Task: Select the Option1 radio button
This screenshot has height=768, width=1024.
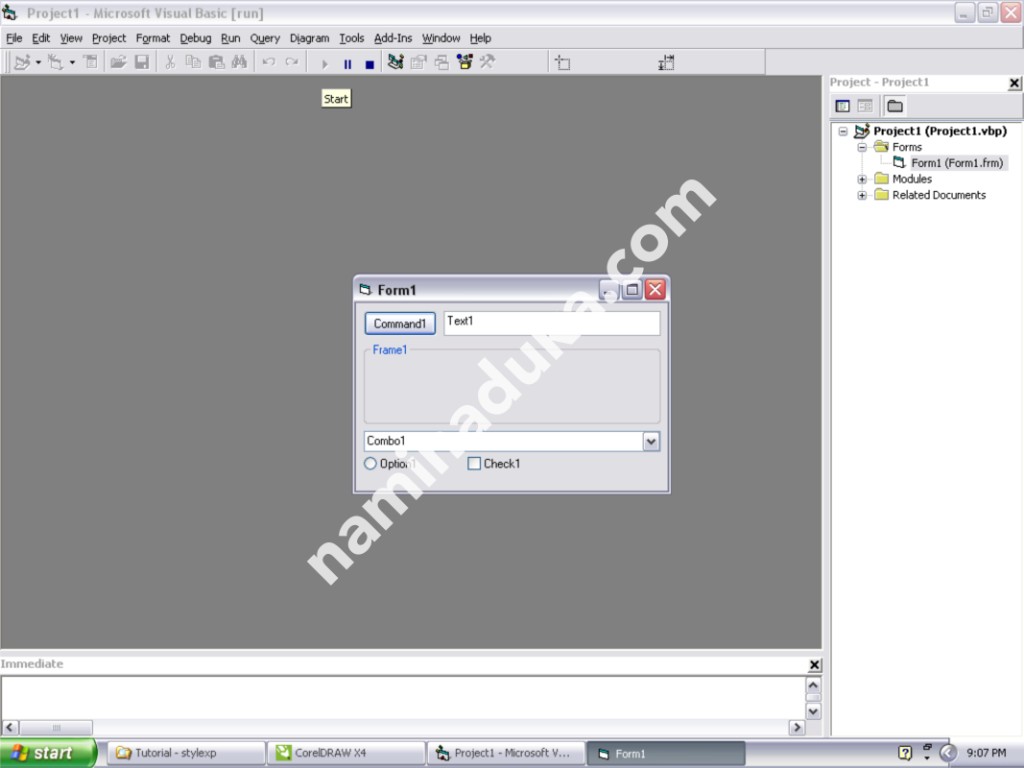Action: pos(370,464)
